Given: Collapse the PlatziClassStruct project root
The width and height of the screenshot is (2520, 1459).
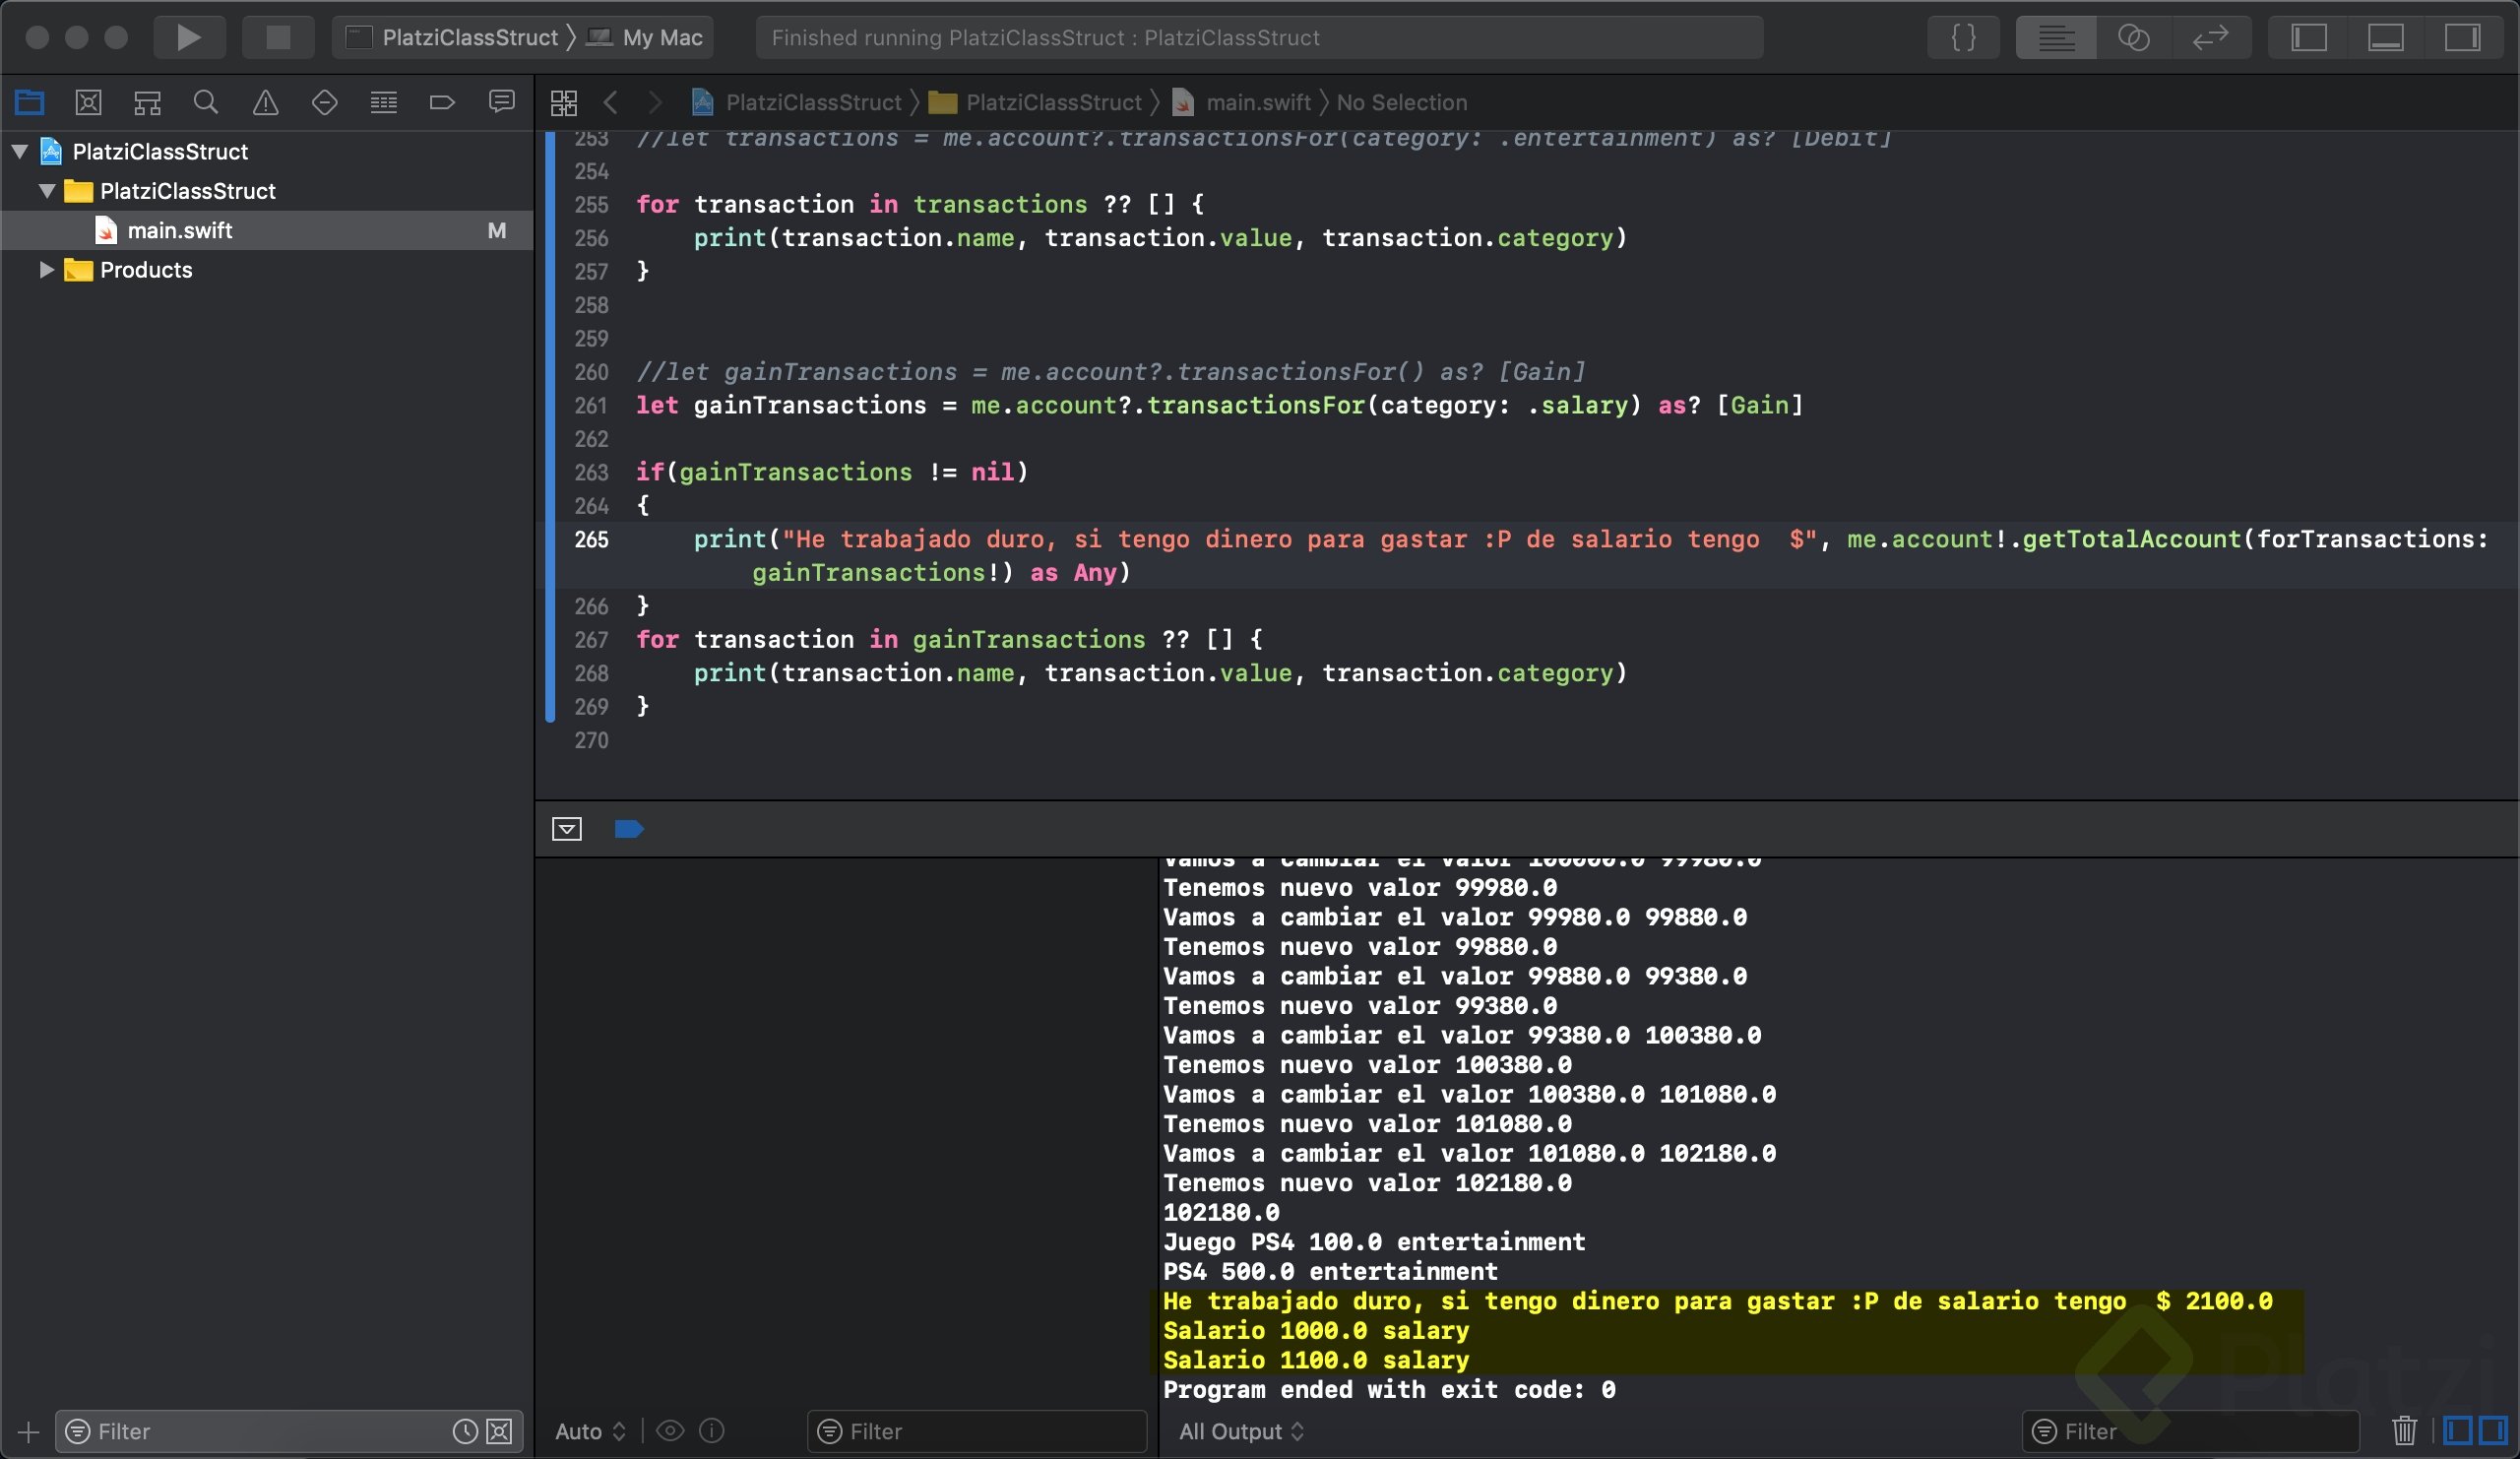Looking at the screenshot, I should (x=19, y=152).
